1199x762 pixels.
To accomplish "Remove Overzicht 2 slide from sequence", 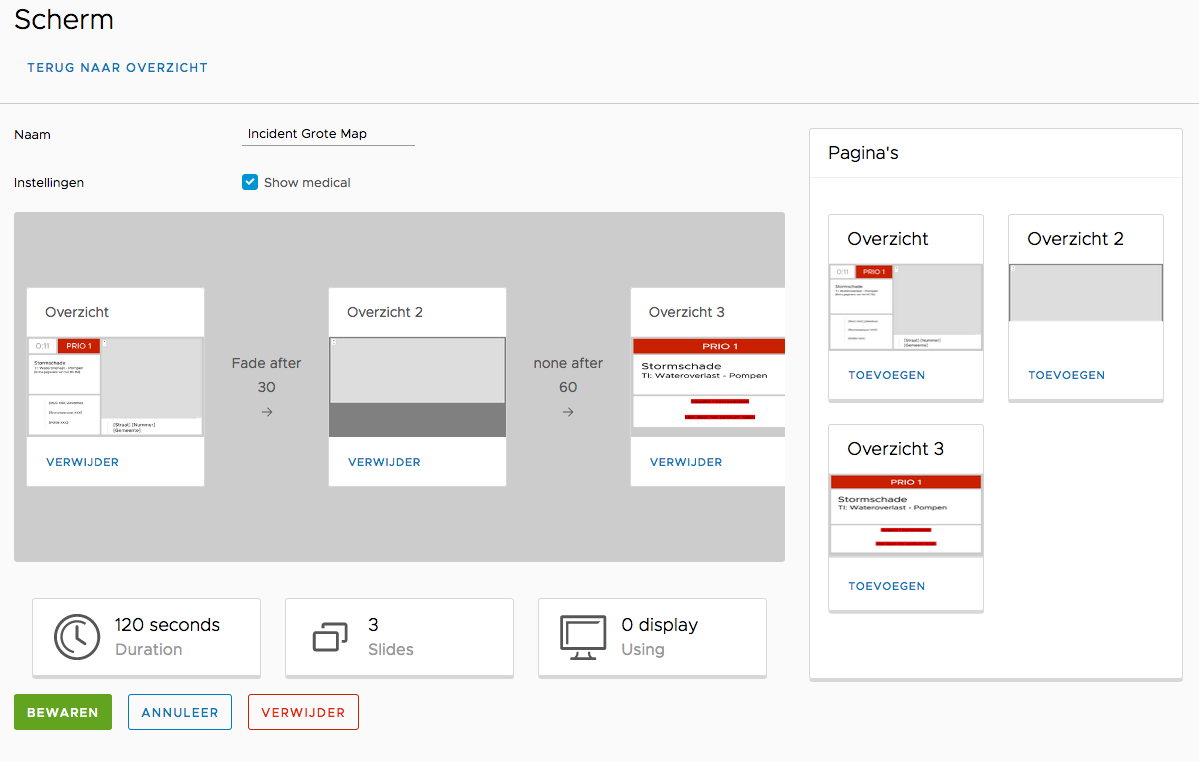I will click(x=384, y=462).
